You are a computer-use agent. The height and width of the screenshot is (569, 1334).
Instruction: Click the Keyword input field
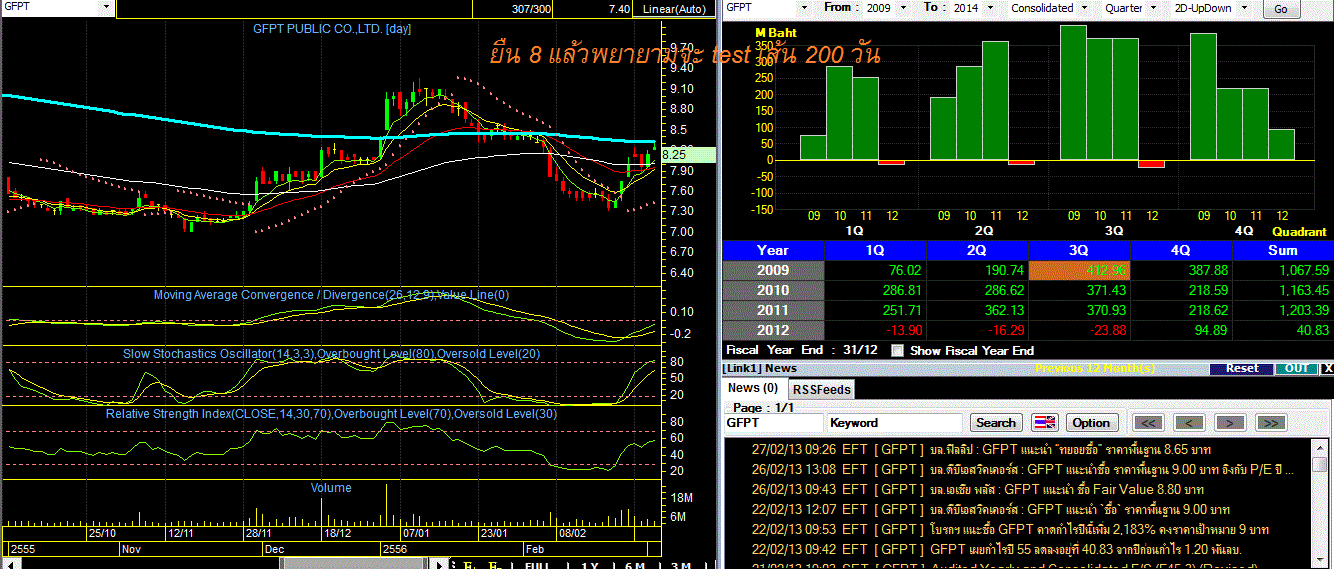click(x=895, y=423)
